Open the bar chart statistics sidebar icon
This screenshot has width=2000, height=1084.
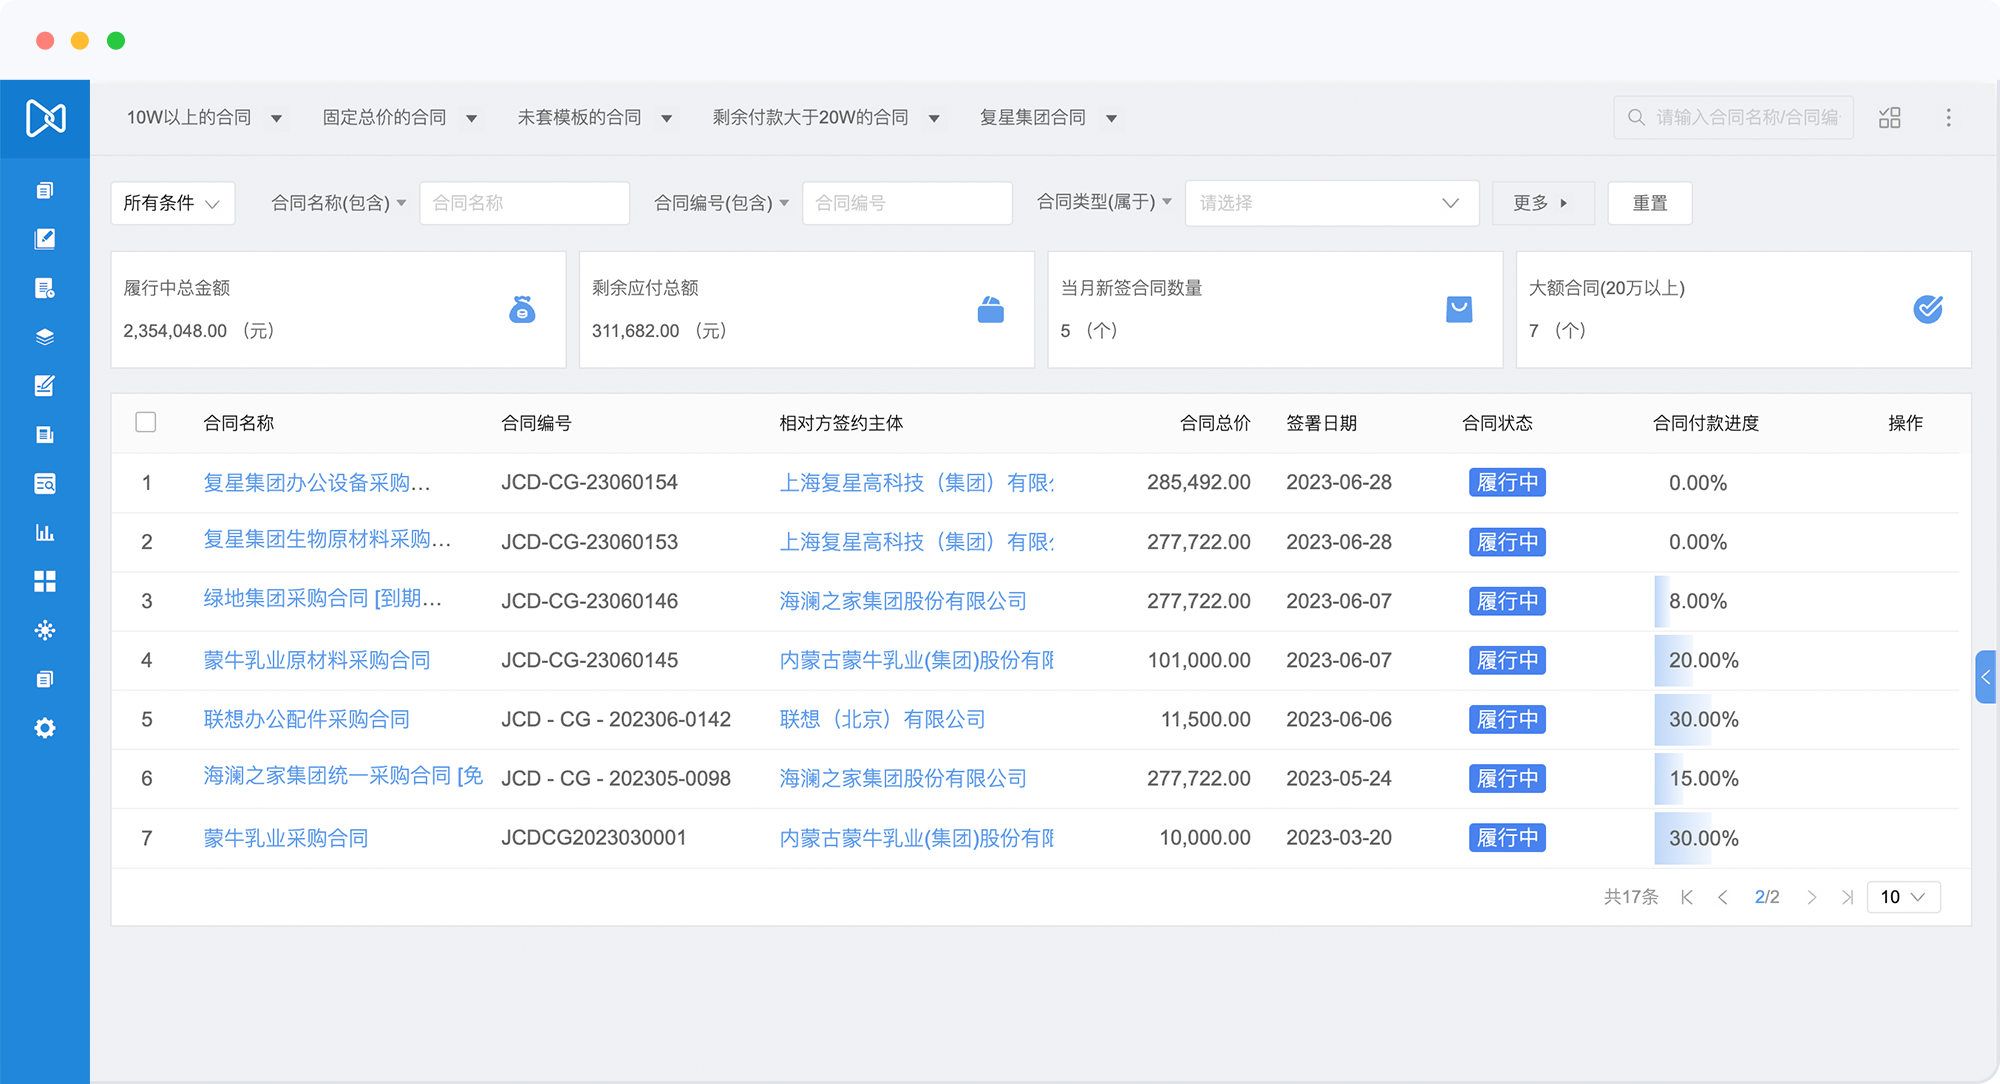[x=45, y=532]
